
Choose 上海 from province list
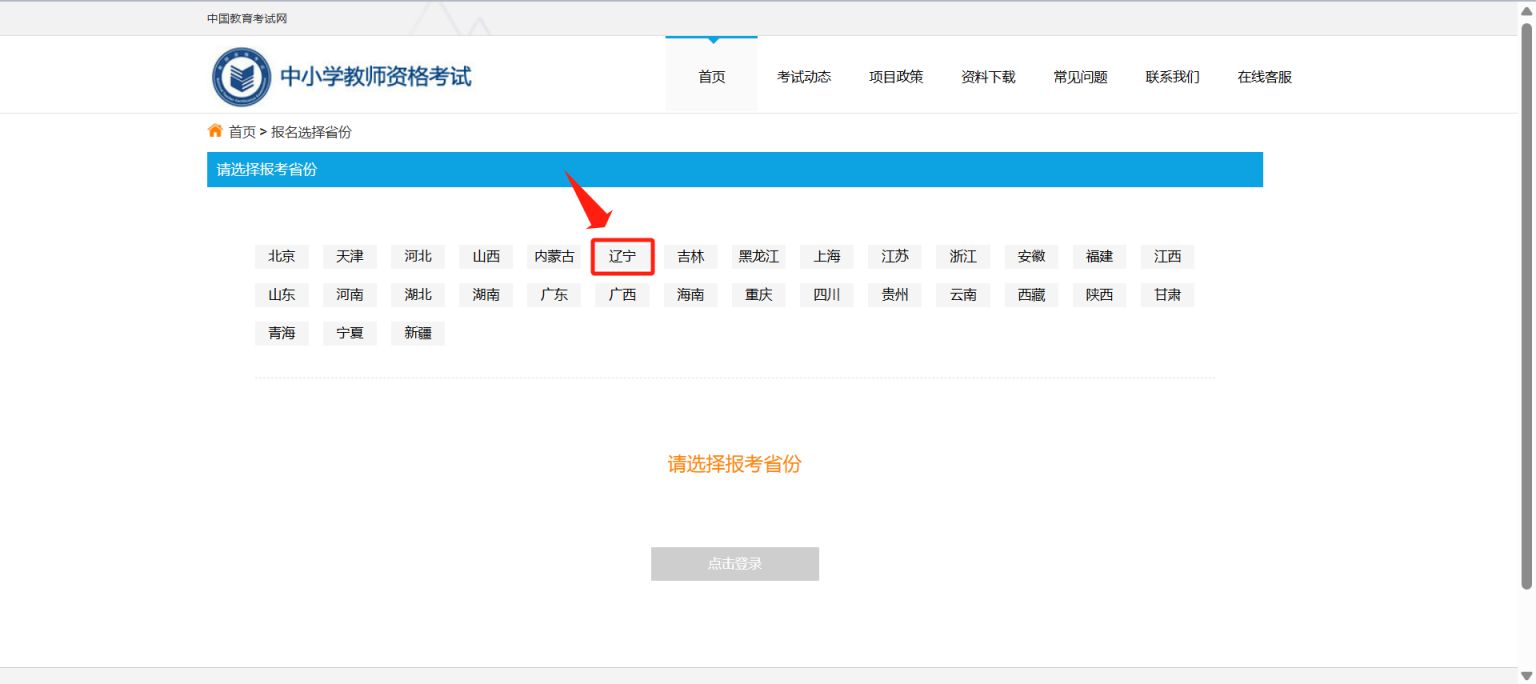(827, 256)
